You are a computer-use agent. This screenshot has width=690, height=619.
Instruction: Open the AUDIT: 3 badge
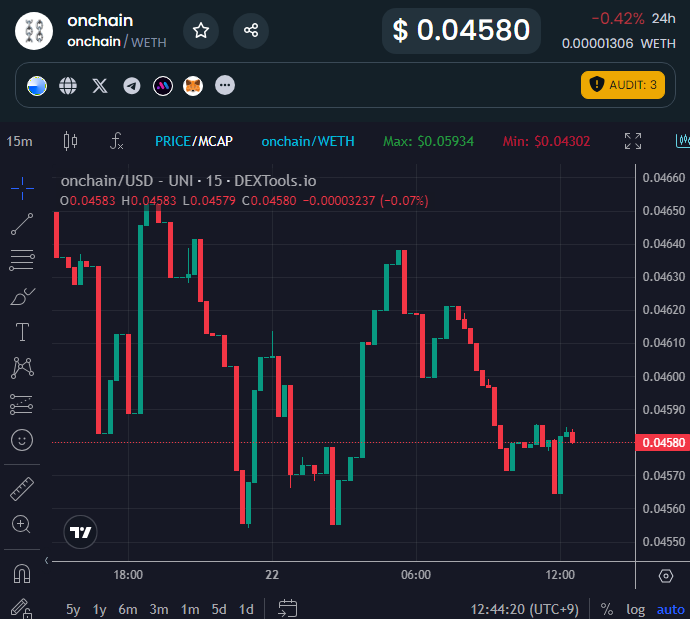click(x=623, y=85)
